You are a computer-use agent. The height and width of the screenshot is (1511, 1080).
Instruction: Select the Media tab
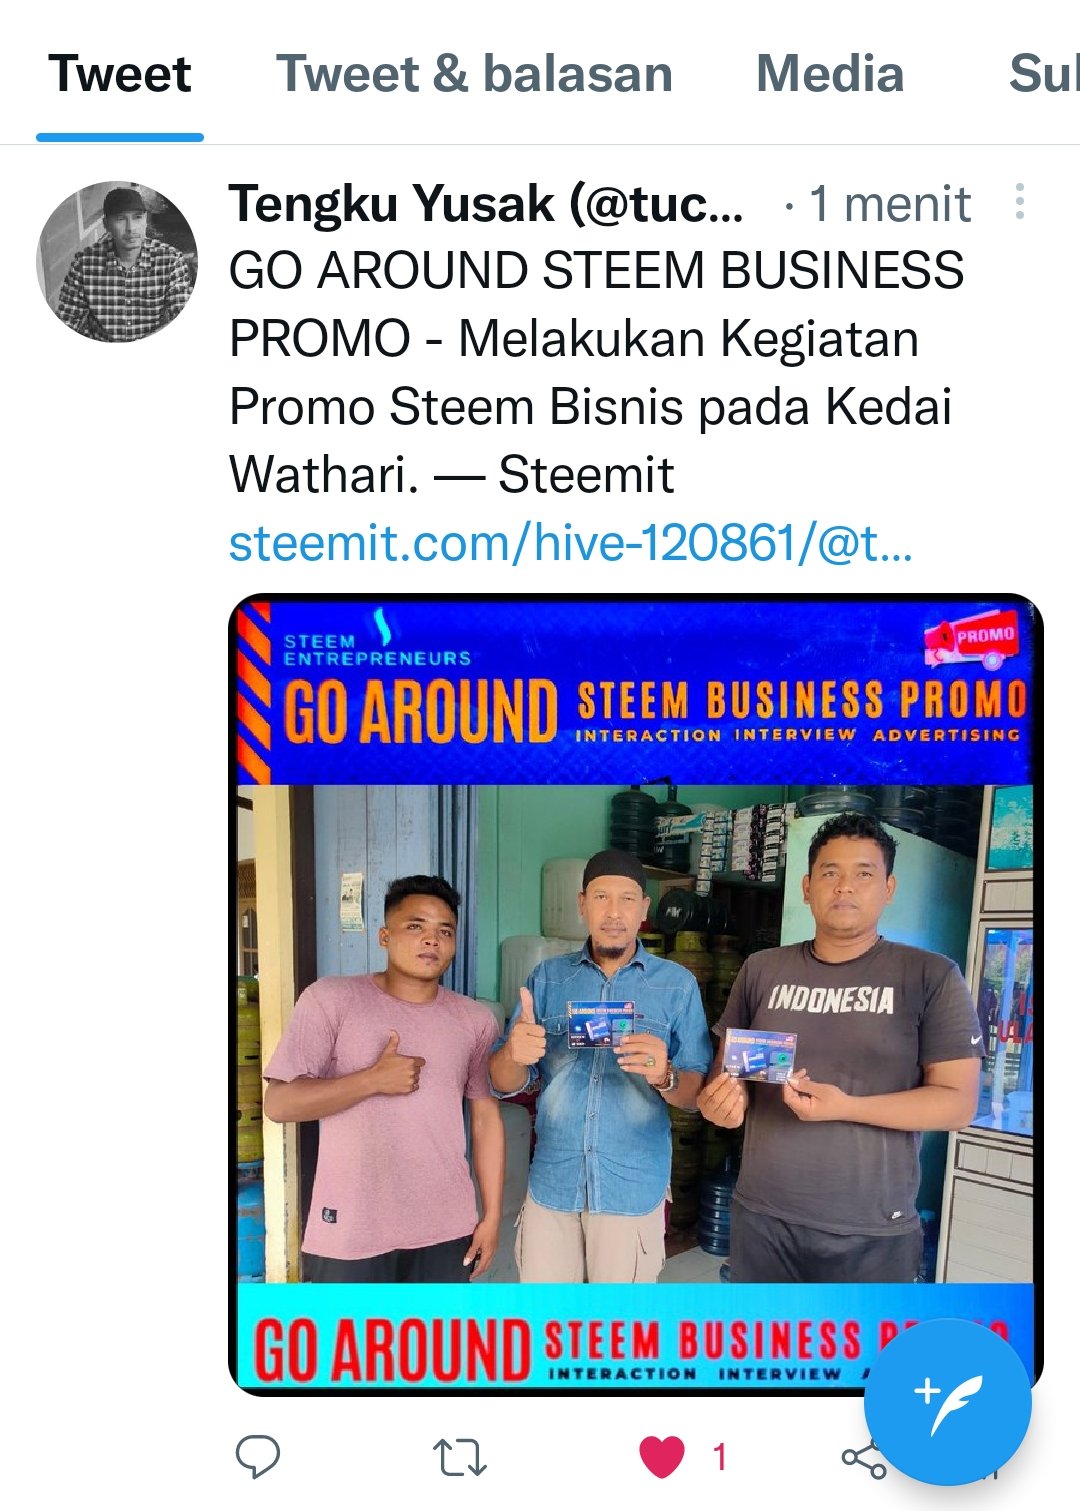pyautogui.click(x=830, y=74)
